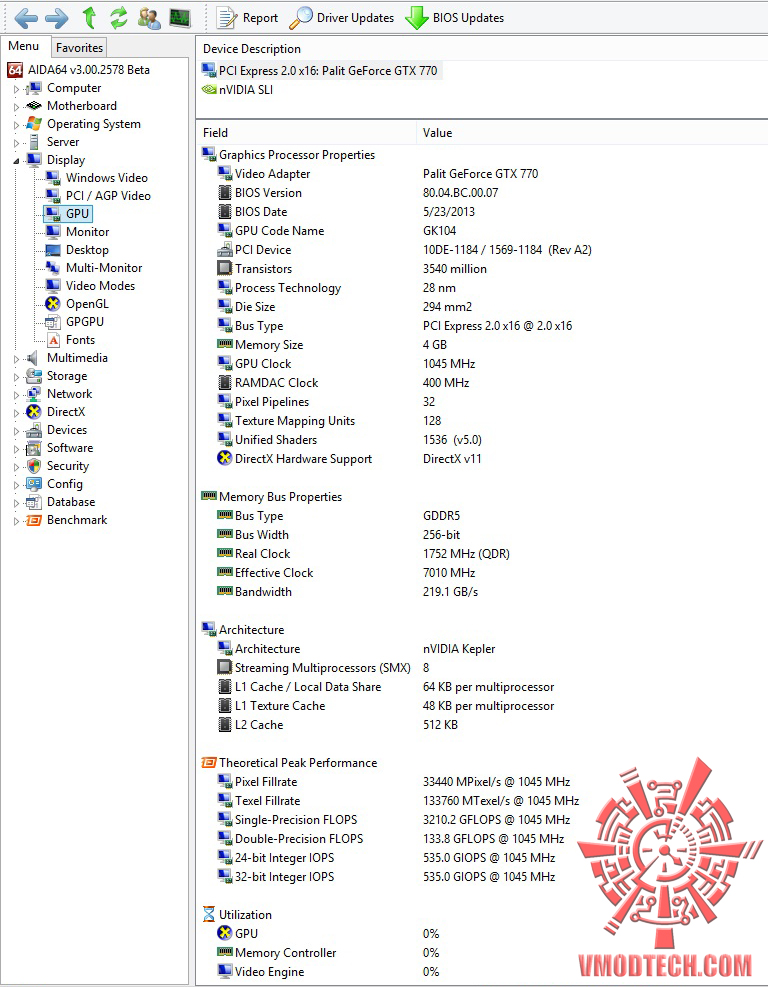Image resolution: width=768 pixels, height=987 pixels.
Task: Open Driver Updates
Action: (x=342, y=18)
